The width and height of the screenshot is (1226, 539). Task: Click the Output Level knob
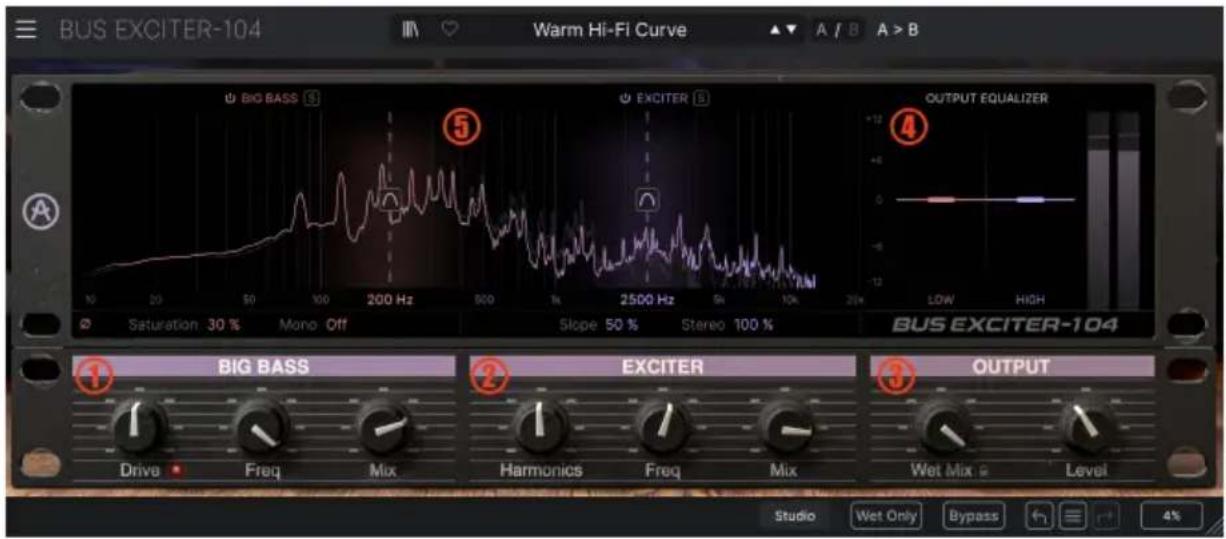[x=1086, y=426]
